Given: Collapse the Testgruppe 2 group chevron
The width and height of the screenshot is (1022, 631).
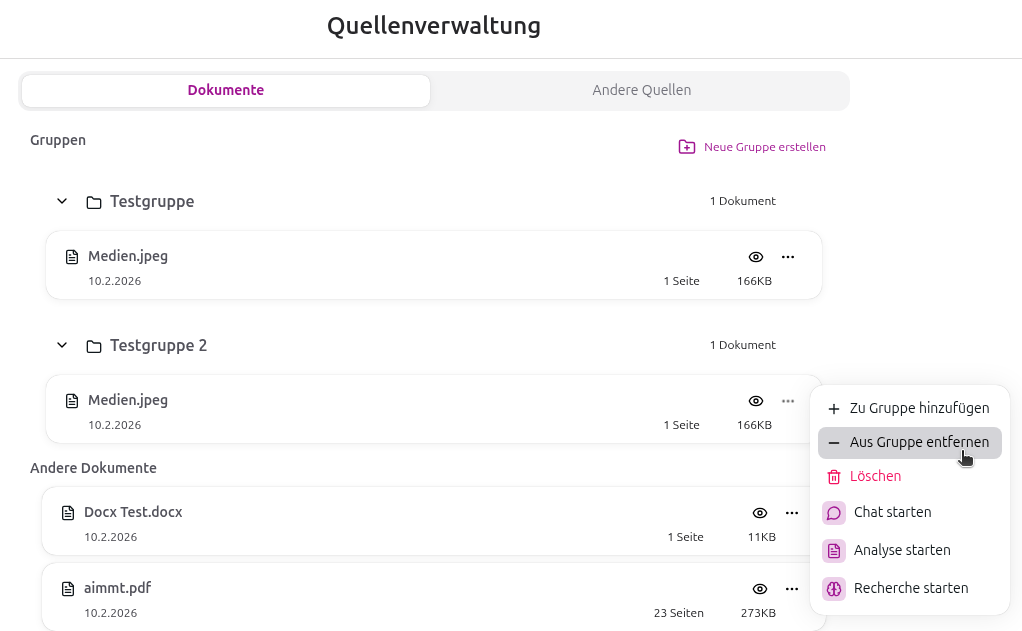Looking at the screenshot, I should pos(62,346).
